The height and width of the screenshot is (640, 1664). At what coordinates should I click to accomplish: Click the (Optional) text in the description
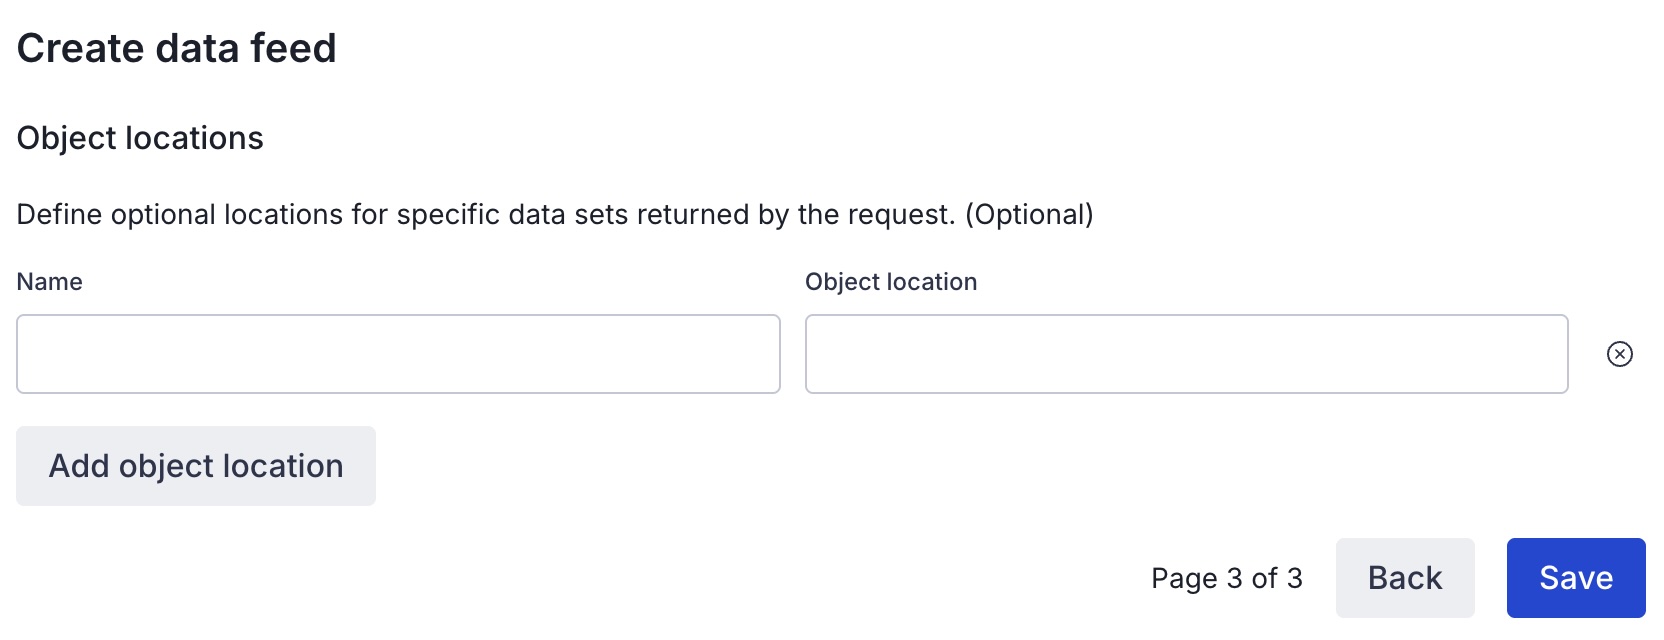tap(1029, 215)
